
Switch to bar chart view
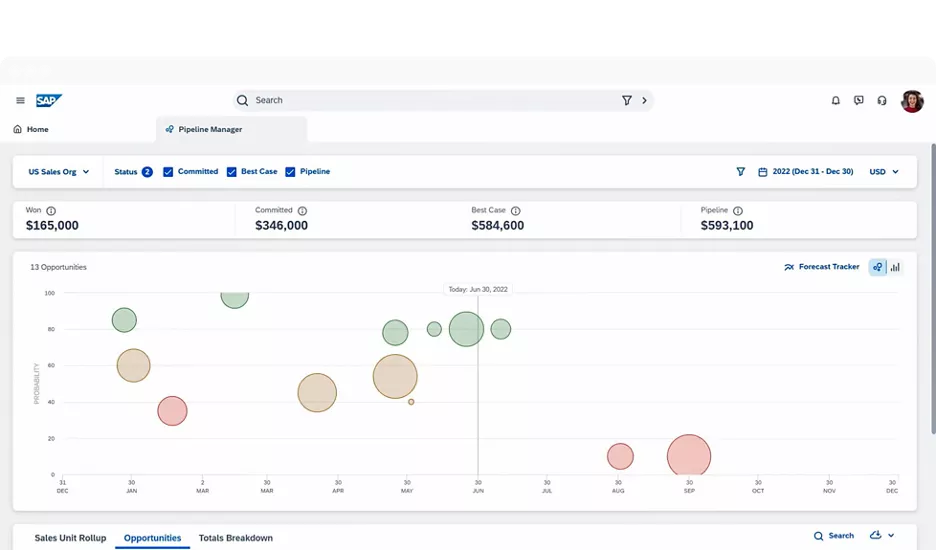coord(895,267)
